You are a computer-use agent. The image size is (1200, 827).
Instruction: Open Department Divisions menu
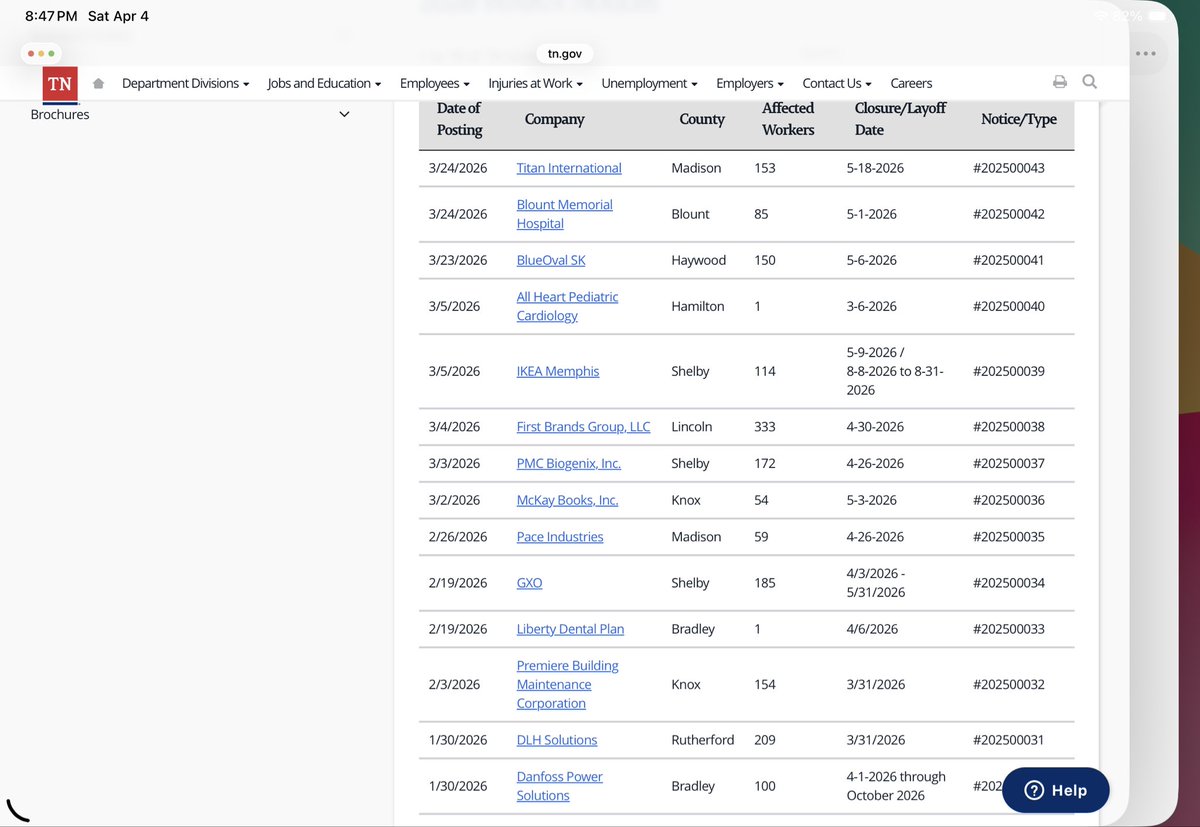[185, 83]
